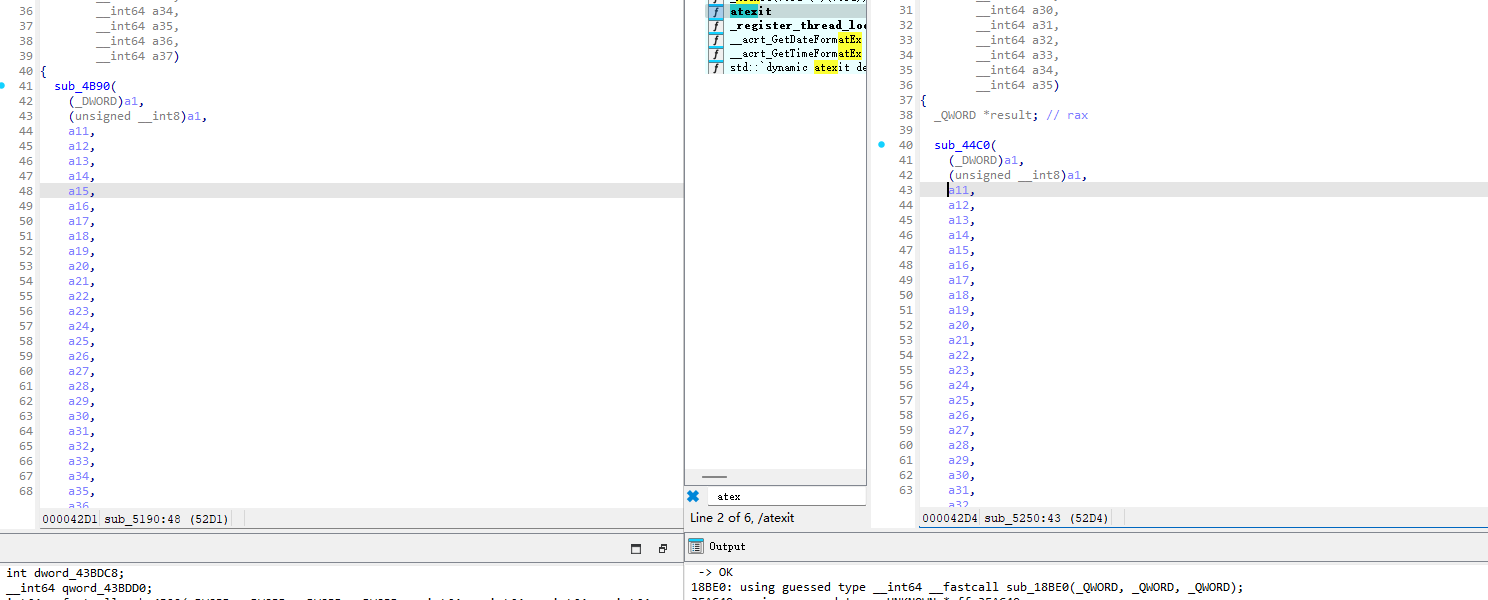Viewport: 1488px width, 600px height.
Task: Click the sub_44C0( call in right pane
Action: tap(965, 145)
